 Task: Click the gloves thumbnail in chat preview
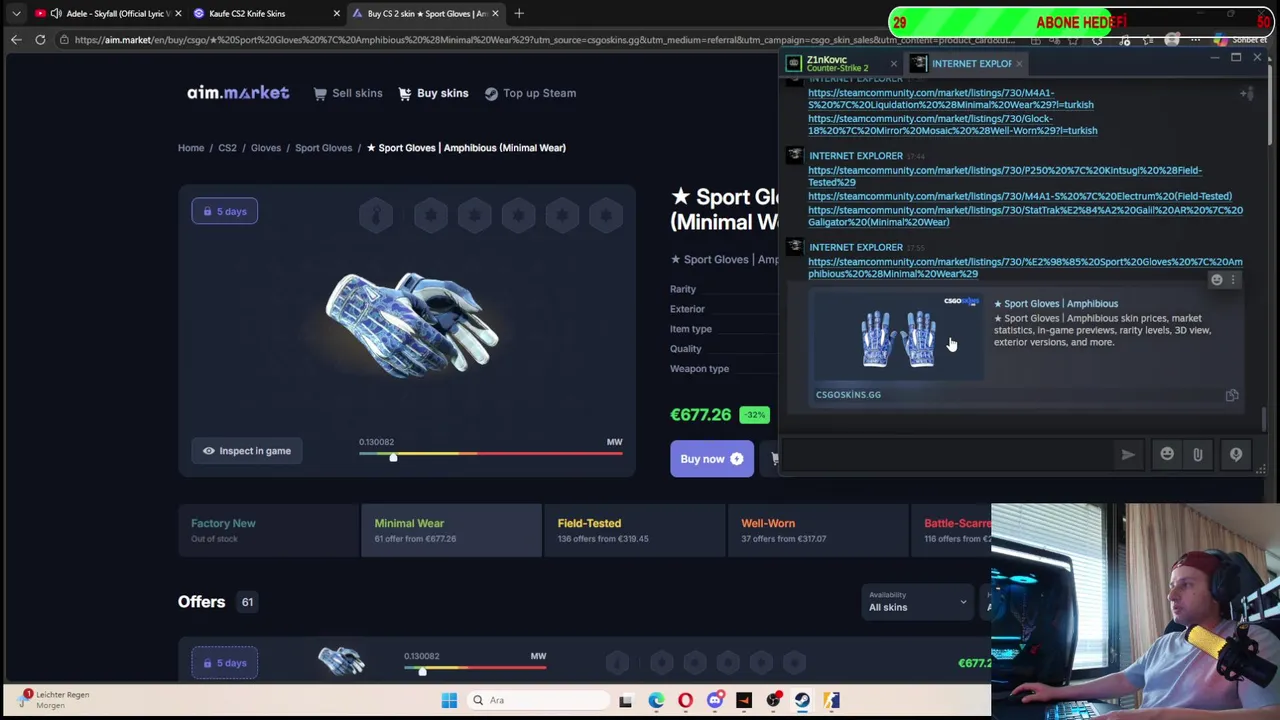(x=898, y=338)
